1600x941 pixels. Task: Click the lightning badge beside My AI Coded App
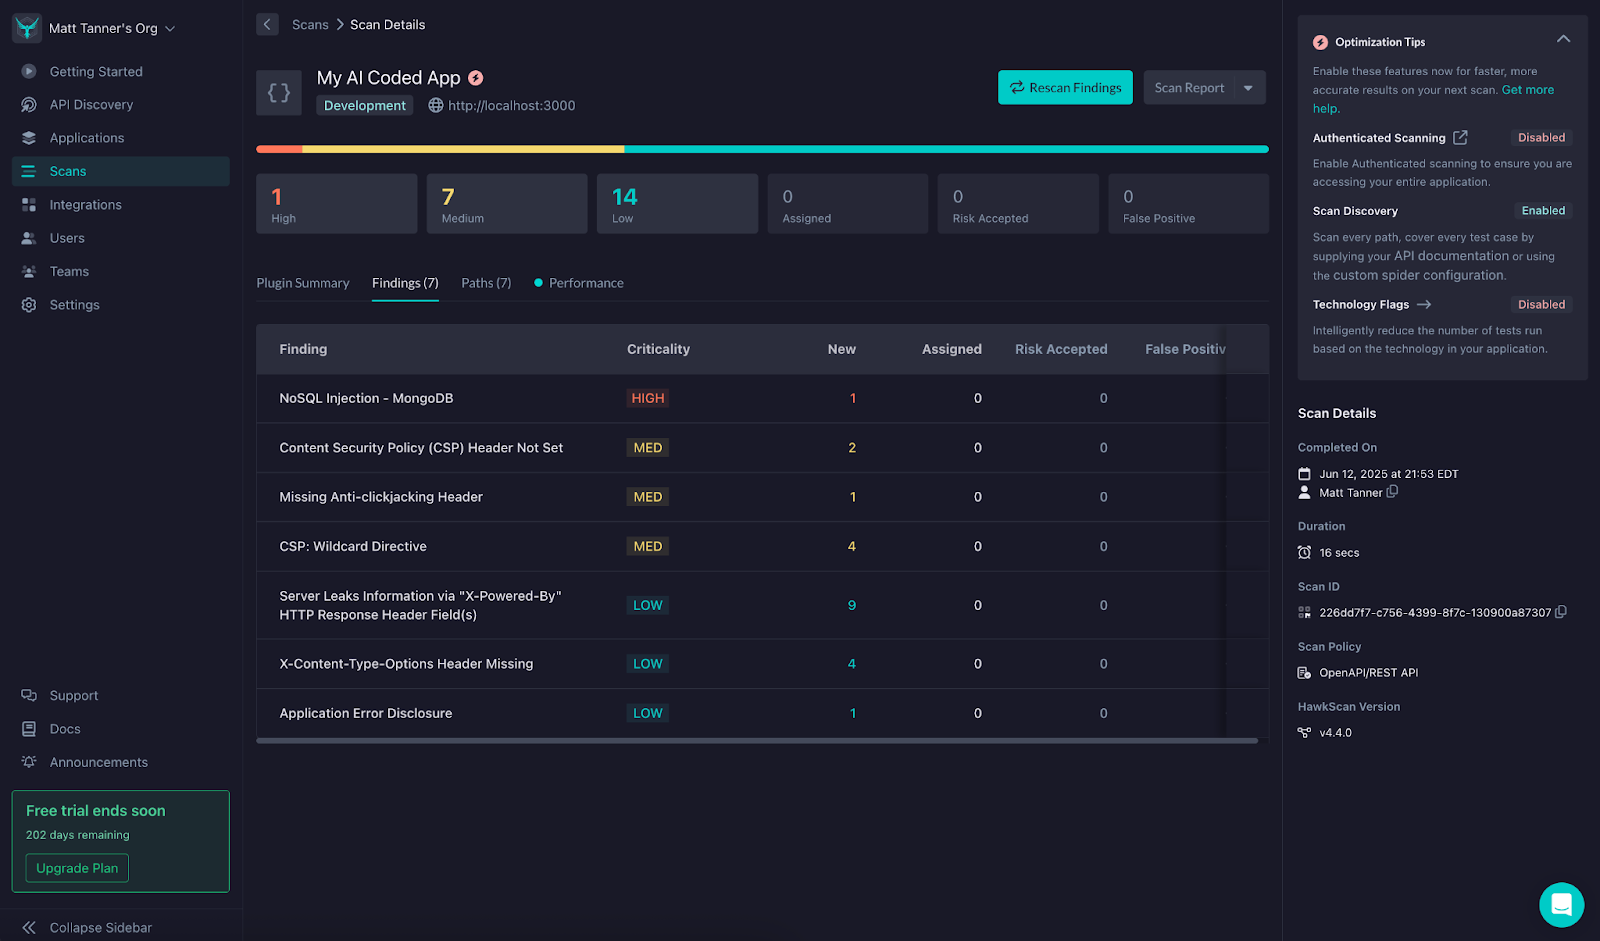pos(476,78)
